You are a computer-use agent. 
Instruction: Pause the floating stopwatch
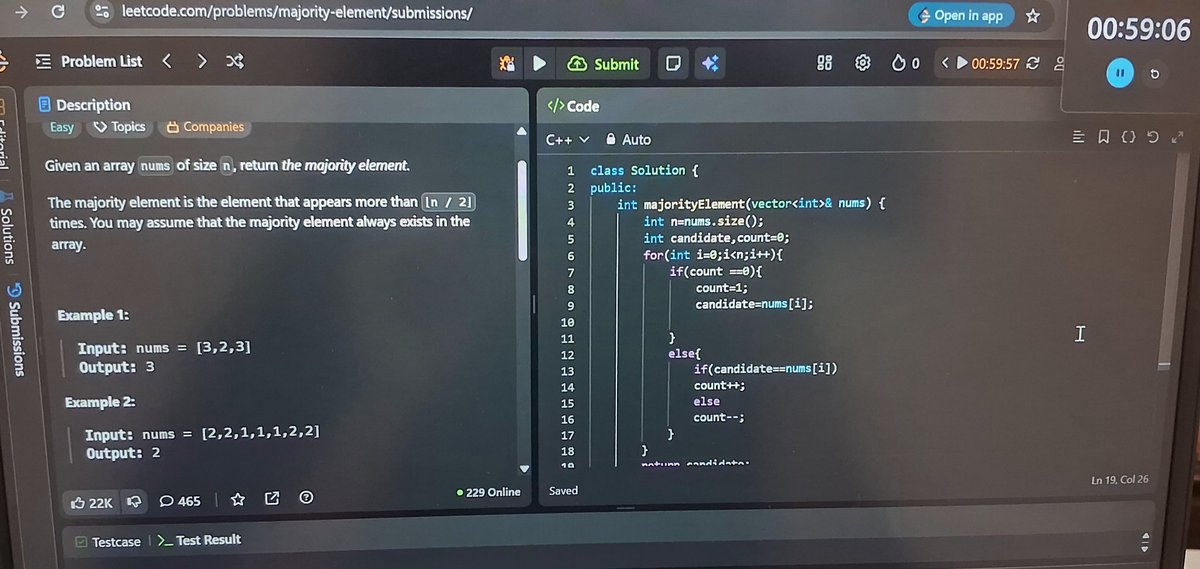(x=1120, y=73)
